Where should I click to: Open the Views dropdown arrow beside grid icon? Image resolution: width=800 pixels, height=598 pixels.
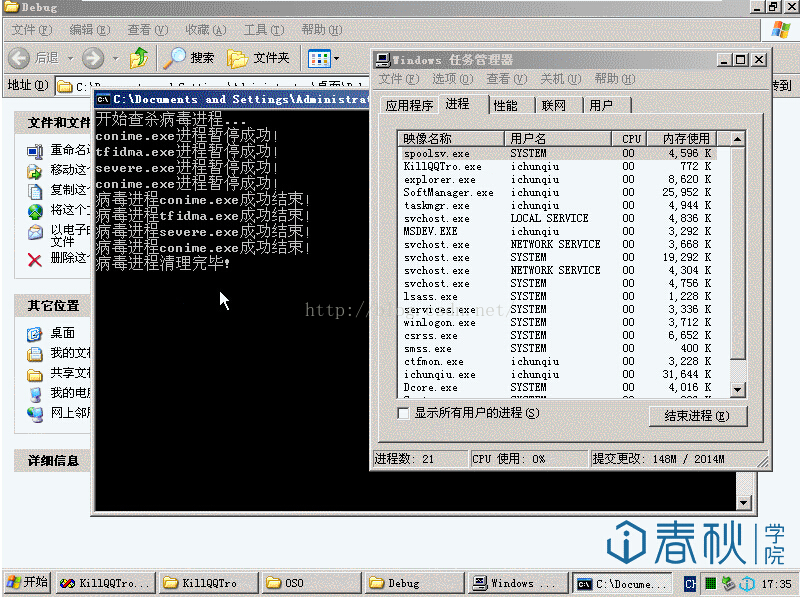click(x=337, y=59)
